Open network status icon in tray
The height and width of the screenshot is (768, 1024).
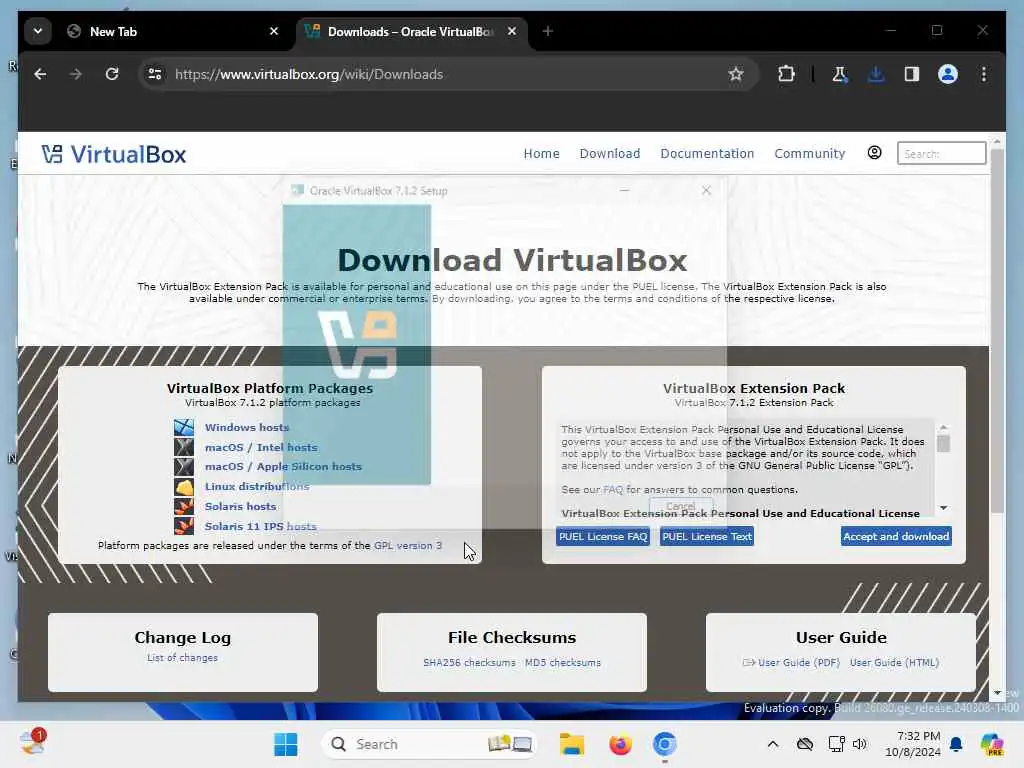836,744
